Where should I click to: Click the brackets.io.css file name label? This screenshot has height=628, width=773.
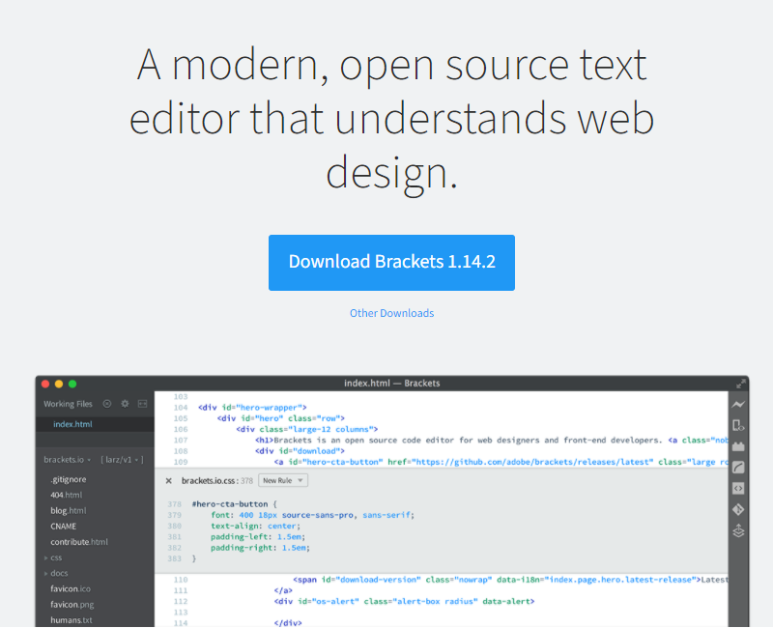(x=210, y=481)
